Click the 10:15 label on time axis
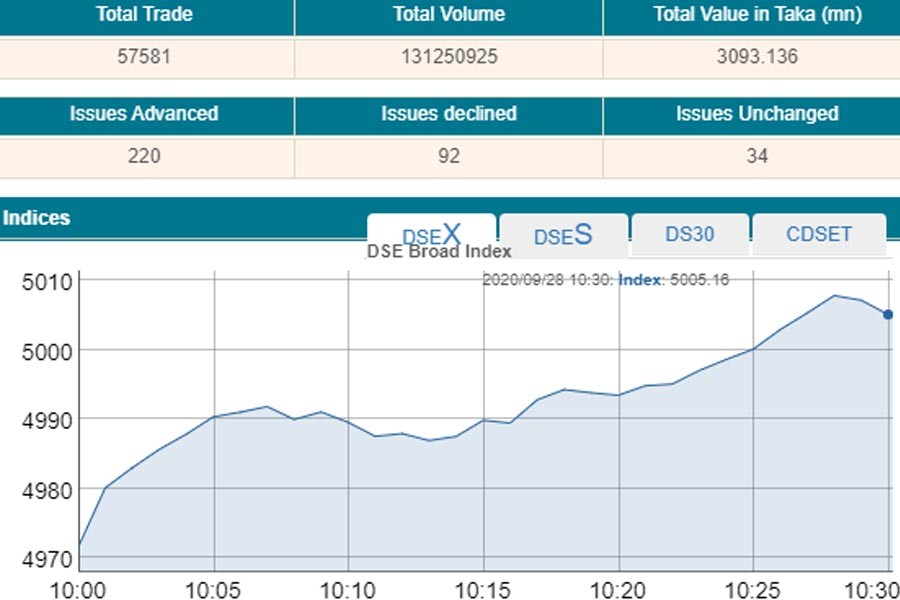 [483, 586]
